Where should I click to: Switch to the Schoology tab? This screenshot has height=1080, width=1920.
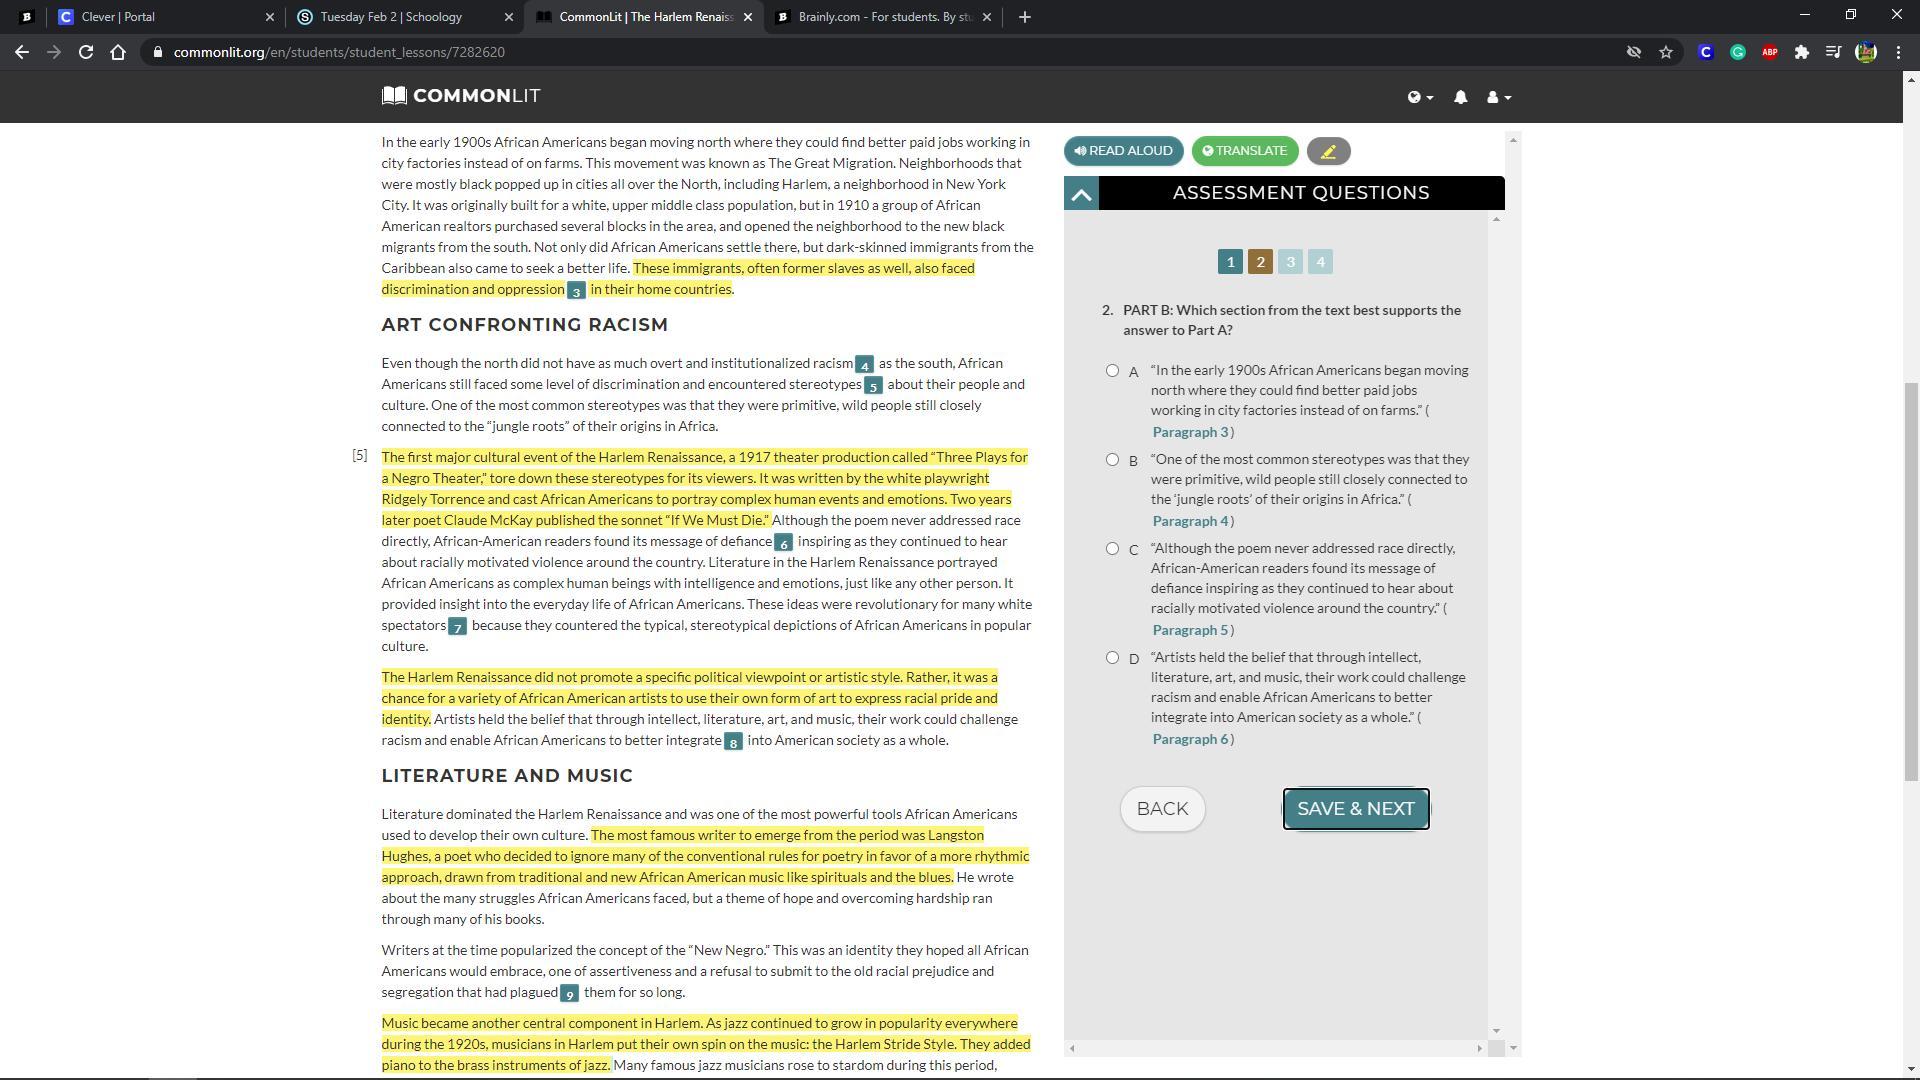pos(391,17)
